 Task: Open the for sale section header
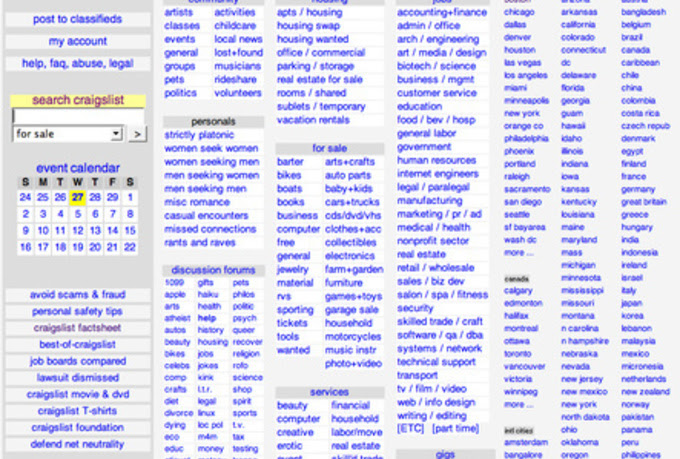(x=330, y=148)
